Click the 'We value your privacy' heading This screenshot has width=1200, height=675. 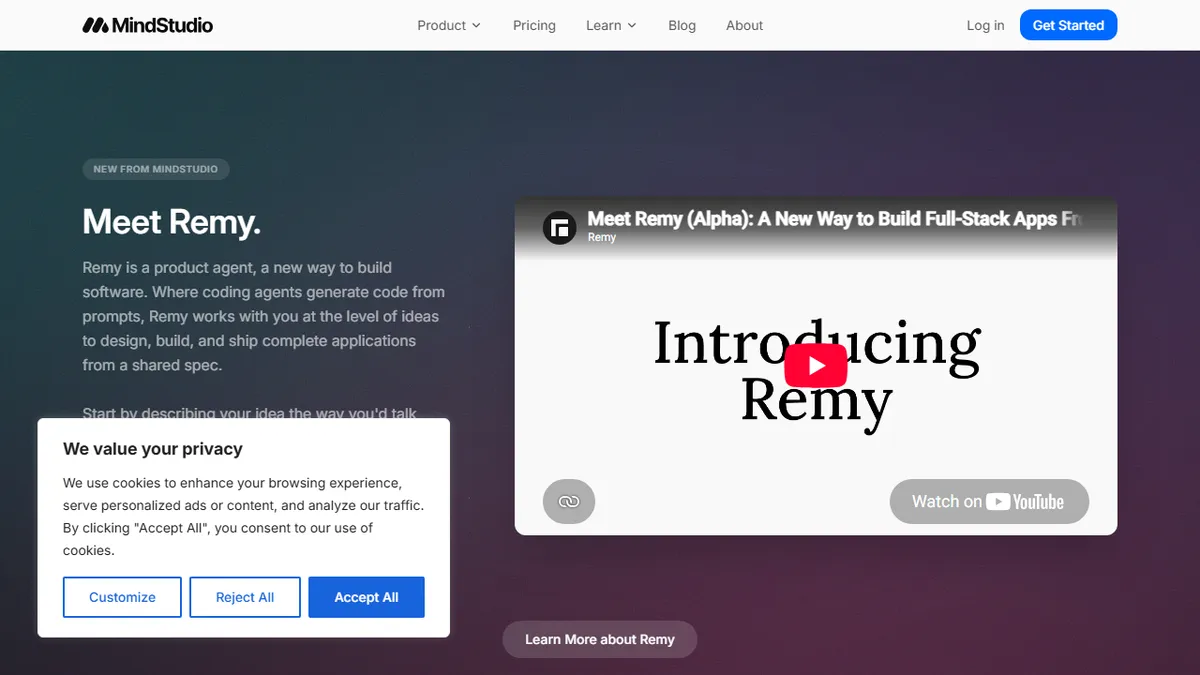pyautogui.click(x=153, y=449)
